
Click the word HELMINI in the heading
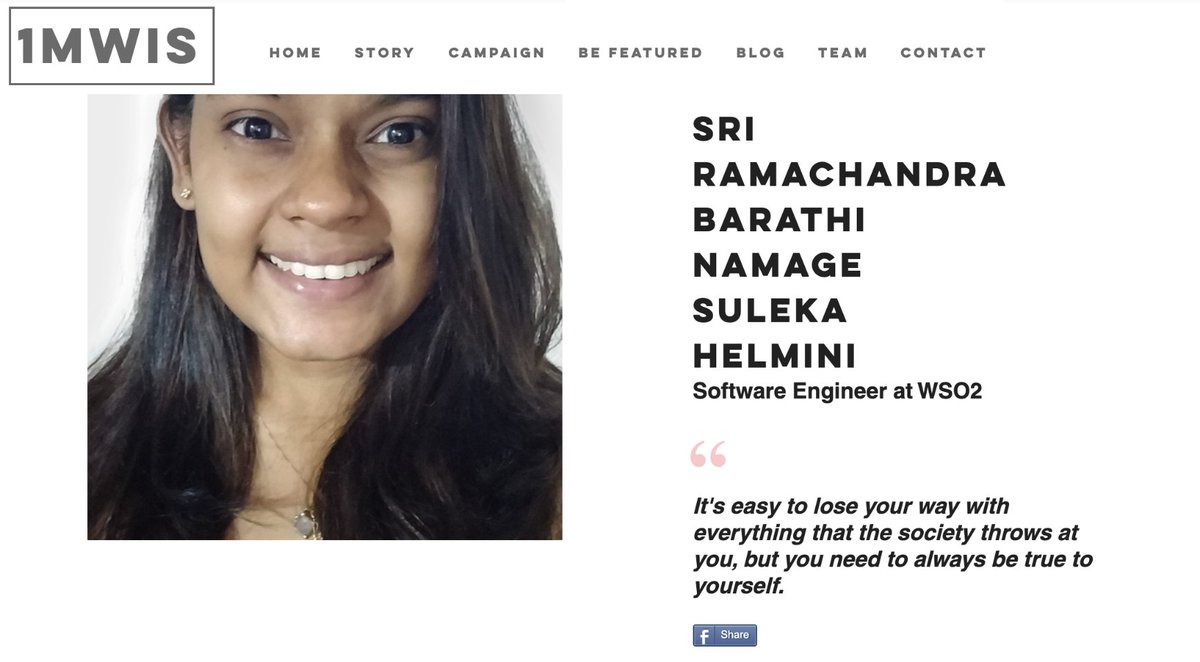pos(775,356)
